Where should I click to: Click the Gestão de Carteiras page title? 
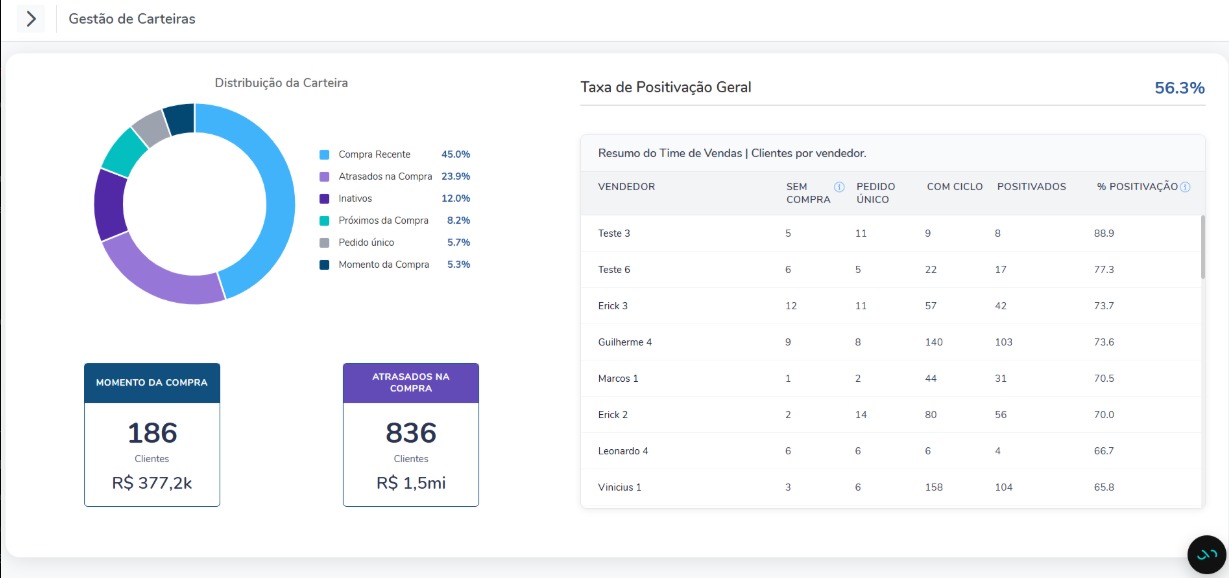pyautogui.click(x=132, y=19)
